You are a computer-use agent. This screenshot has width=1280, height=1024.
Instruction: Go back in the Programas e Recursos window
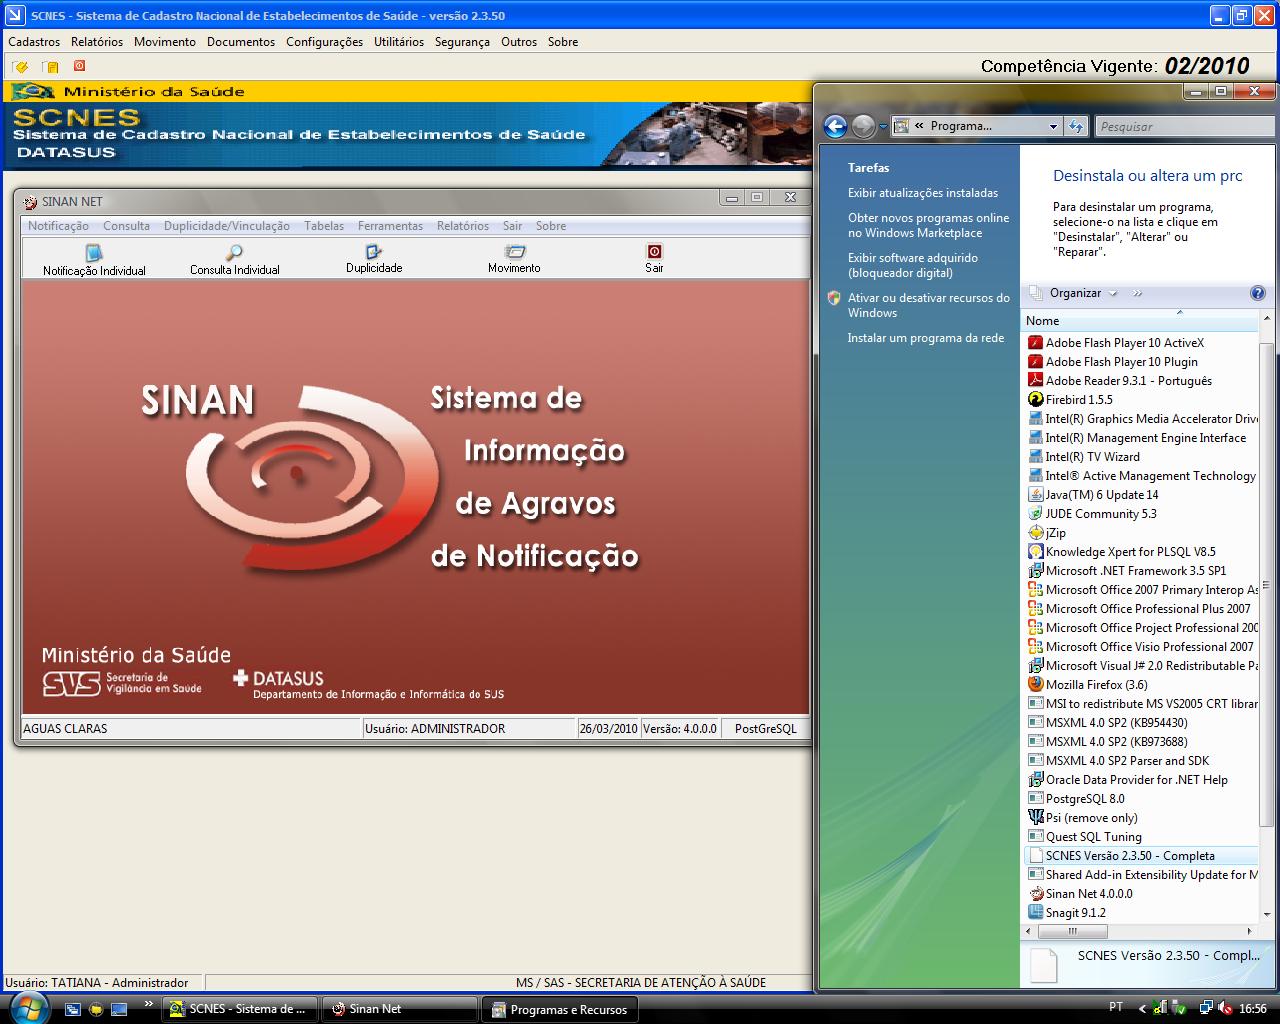tap(835, 126)
